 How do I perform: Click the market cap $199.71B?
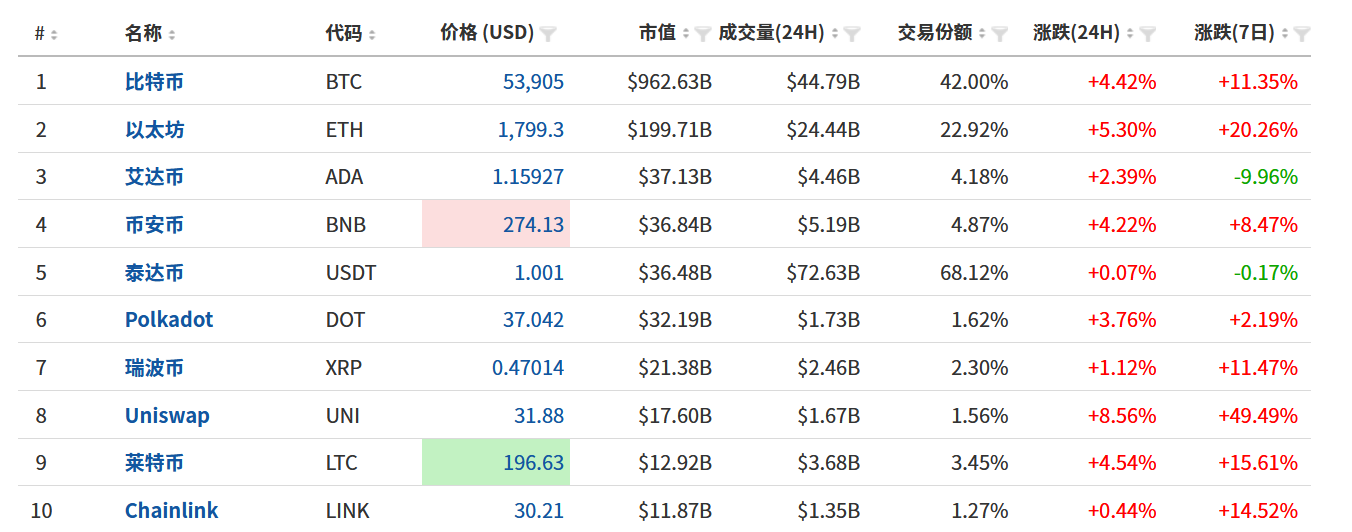pyautogui.click(x=670, y=130)
